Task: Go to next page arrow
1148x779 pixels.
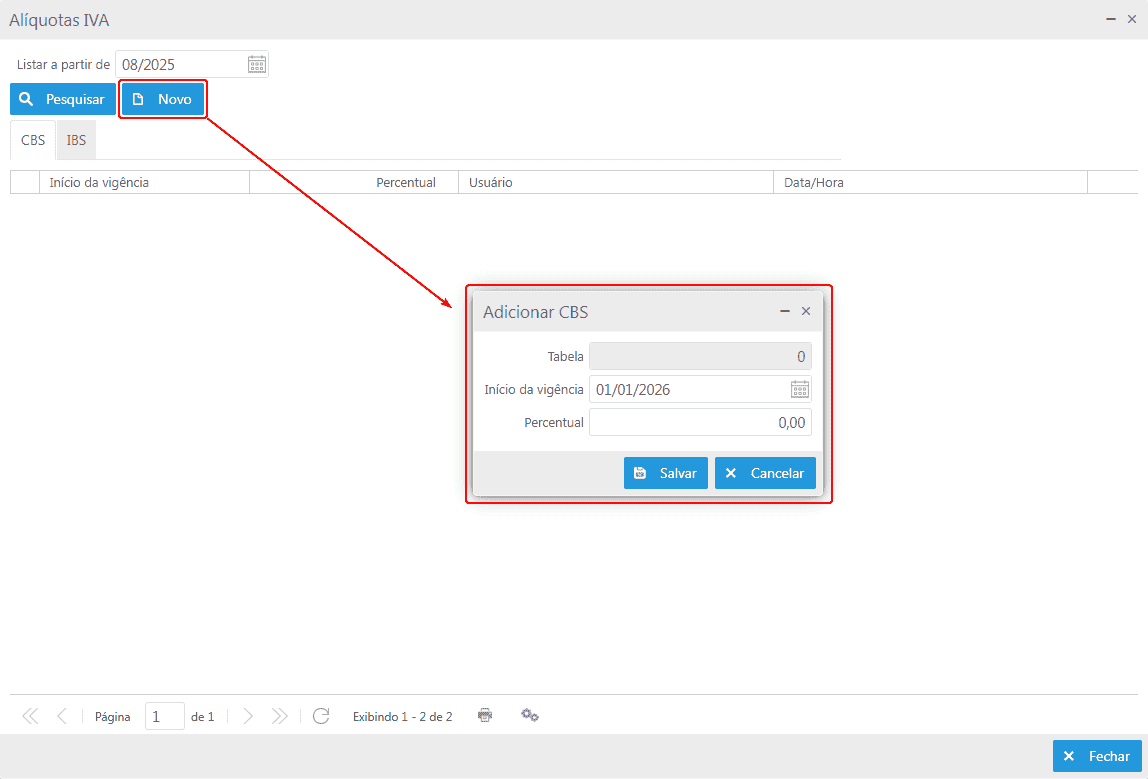Action: pyautogui.click(x=248, y=716)
